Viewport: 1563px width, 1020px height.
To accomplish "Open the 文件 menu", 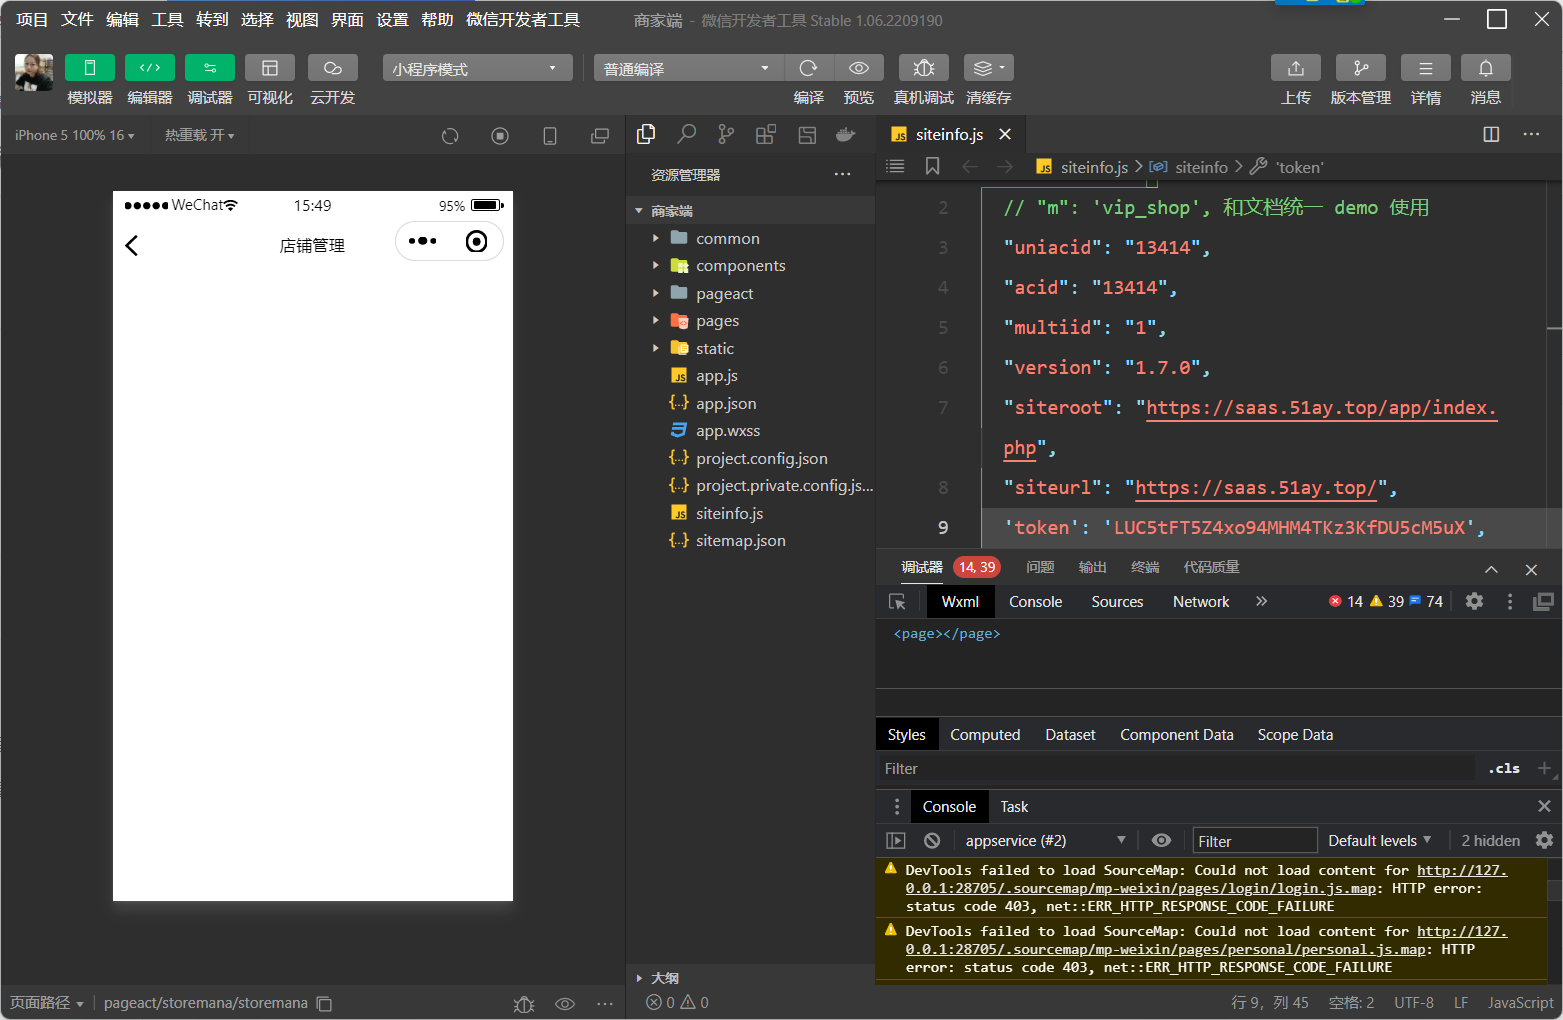I will click(x=77, y=20).
